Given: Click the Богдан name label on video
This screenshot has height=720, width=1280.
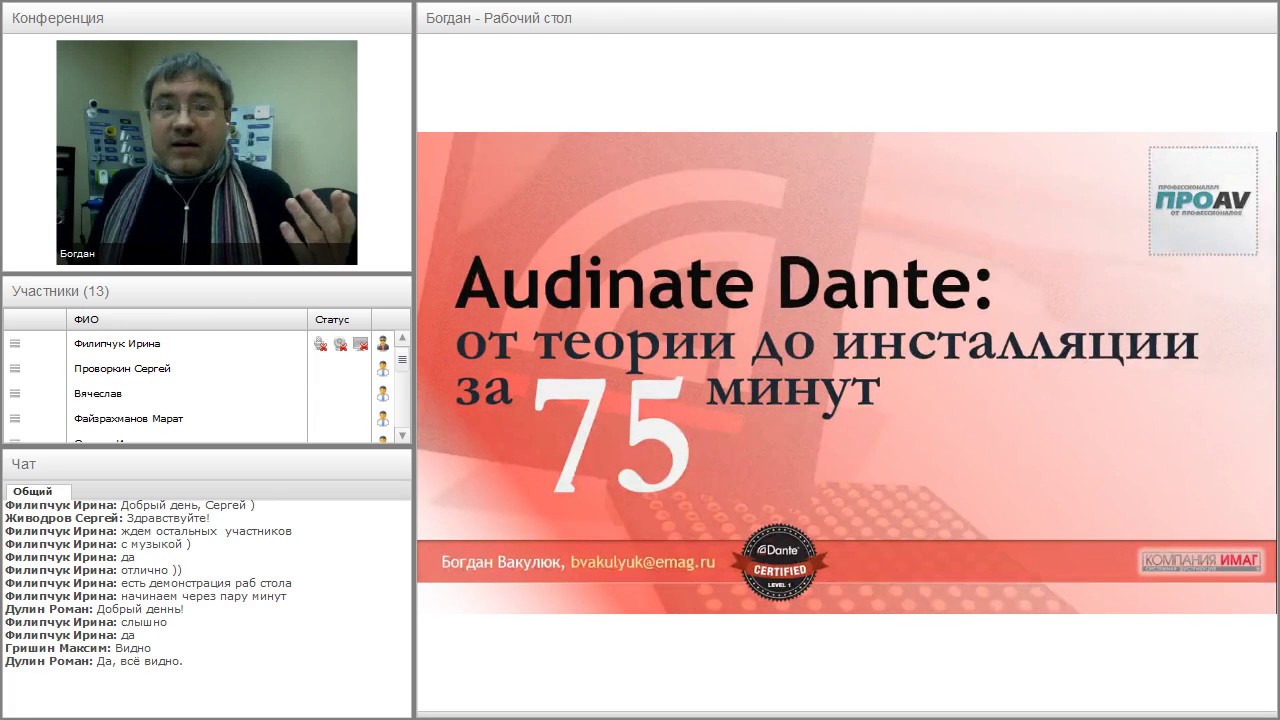Looking at the screenshot, I should tap(77, 254).
